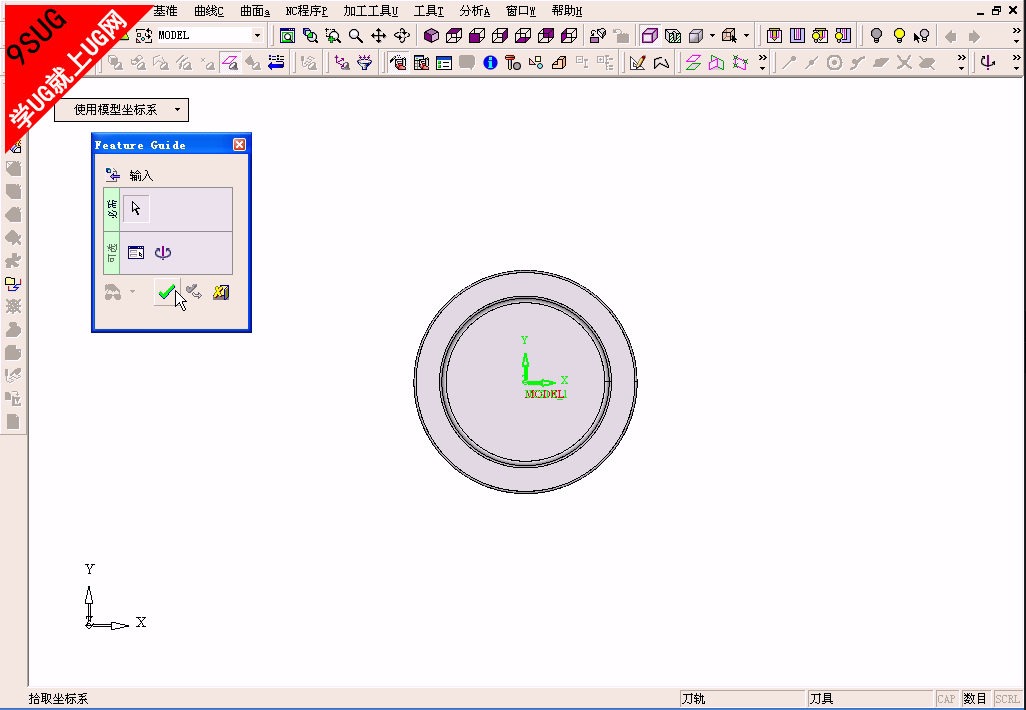The height and width of the screenshot is (710, 1026).
Task: Click the magenta angled planes icon
Action: [x=716, y=63]
